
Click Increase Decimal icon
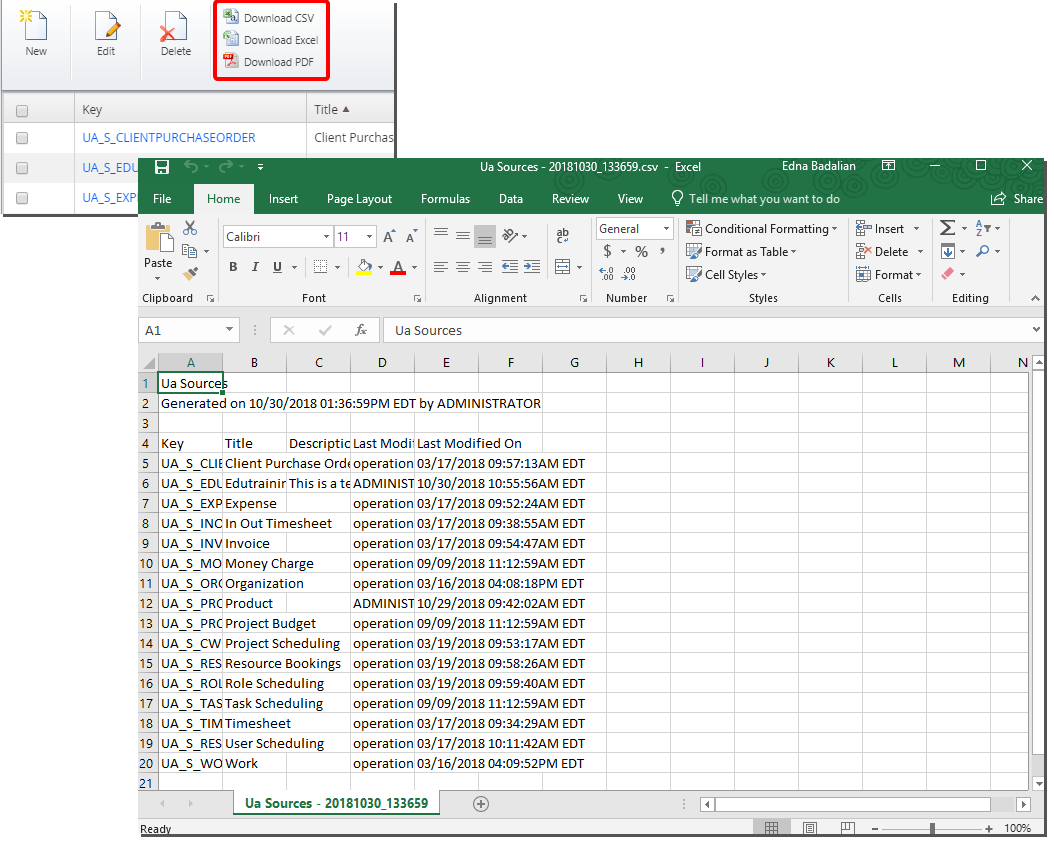606,273
